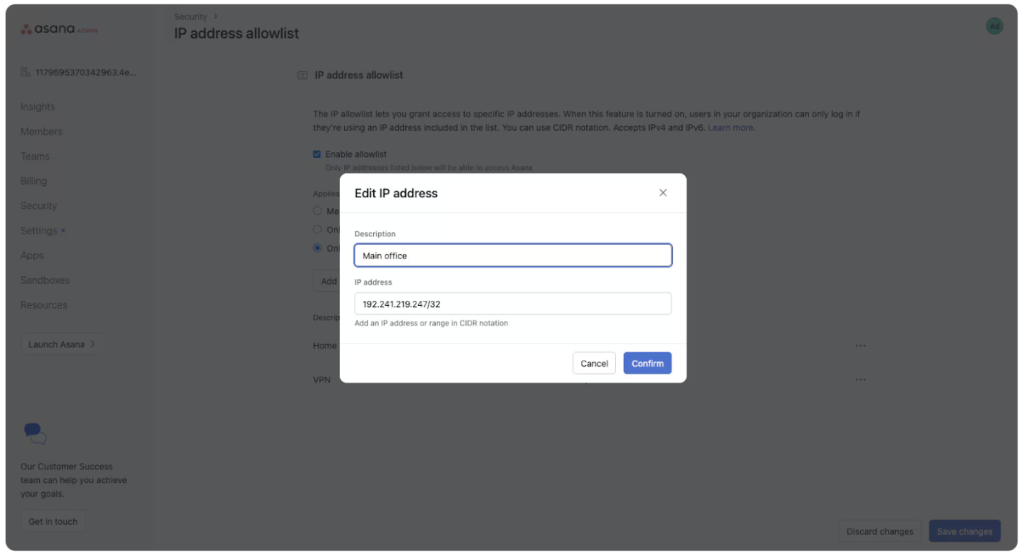
Task: Click the chat bubbles Customer Success icon
Action: (x=35, y=433)
